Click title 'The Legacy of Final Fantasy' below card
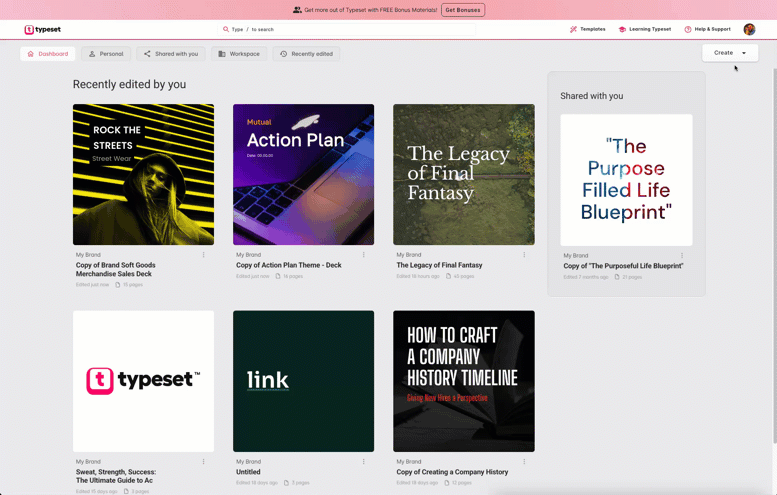This screenshot has width=777, height=495. [x=440, y=265]
